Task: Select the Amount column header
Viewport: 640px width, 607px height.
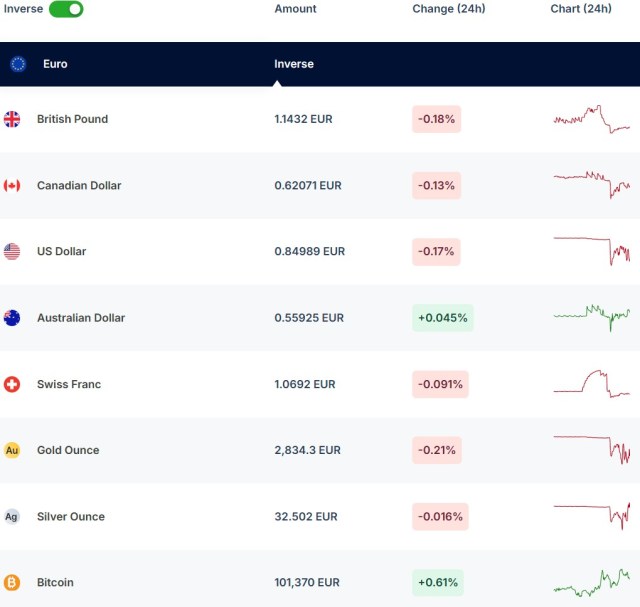Action: pyautogui.click(x=295, y=9)
